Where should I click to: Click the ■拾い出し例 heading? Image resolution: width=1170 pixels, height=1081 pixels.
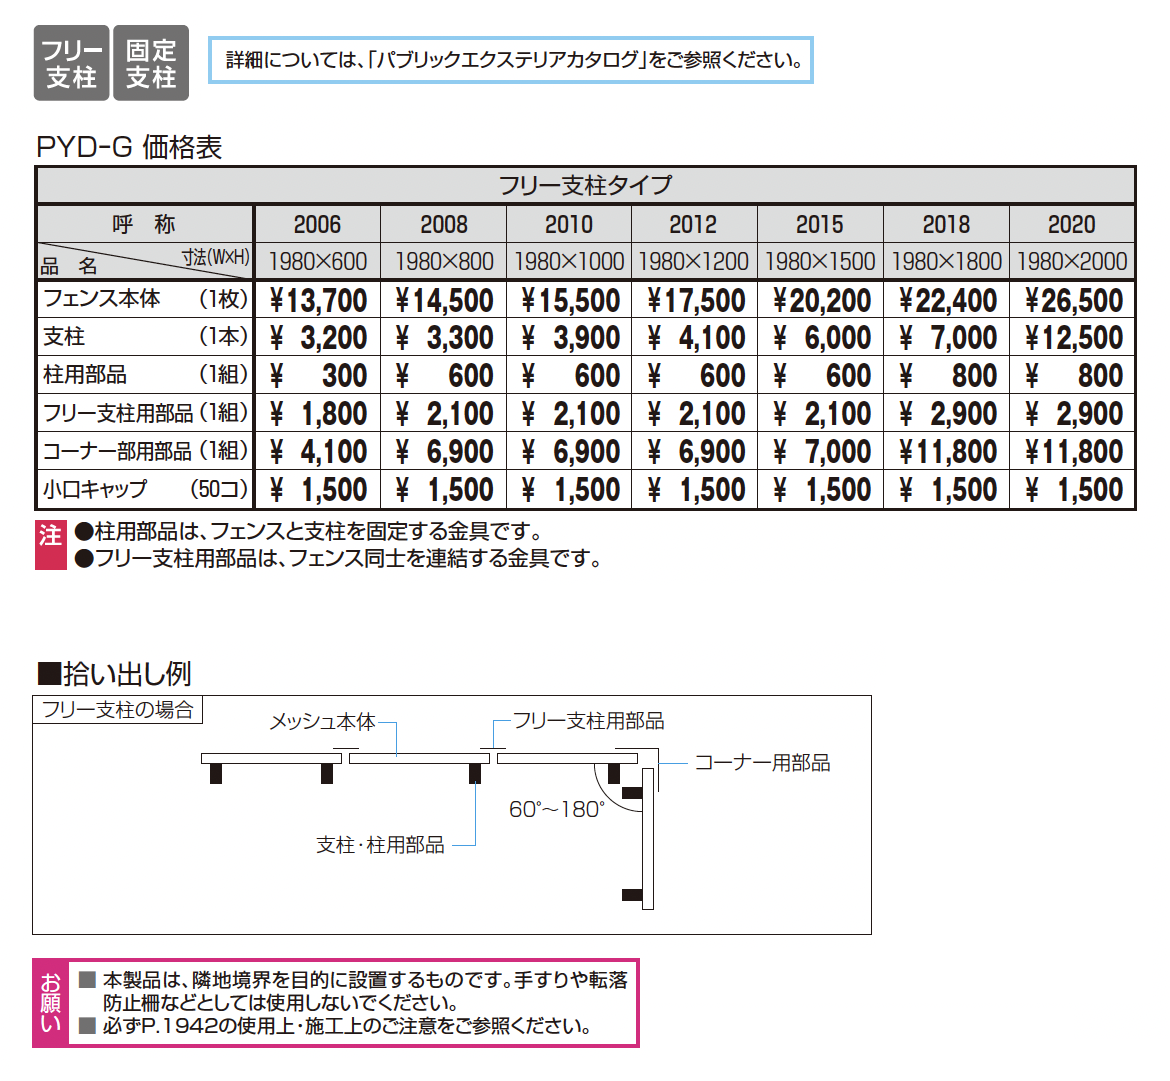pyautogui.click(x=114, y=674)
